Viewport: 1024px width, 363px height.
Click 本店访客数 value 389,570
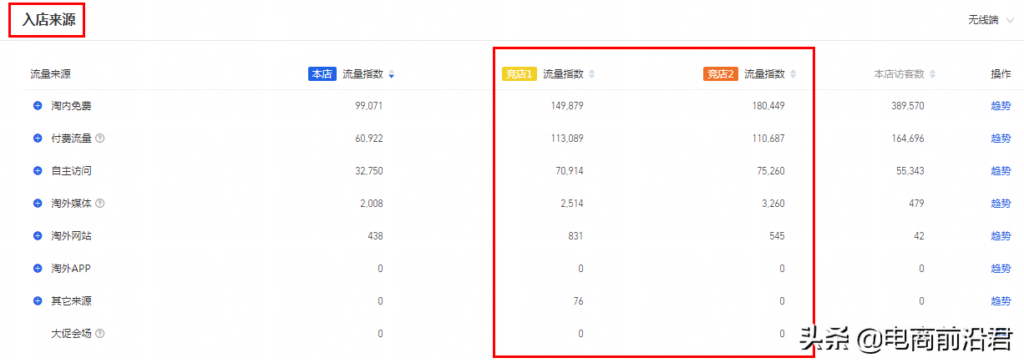pos(908,105)
